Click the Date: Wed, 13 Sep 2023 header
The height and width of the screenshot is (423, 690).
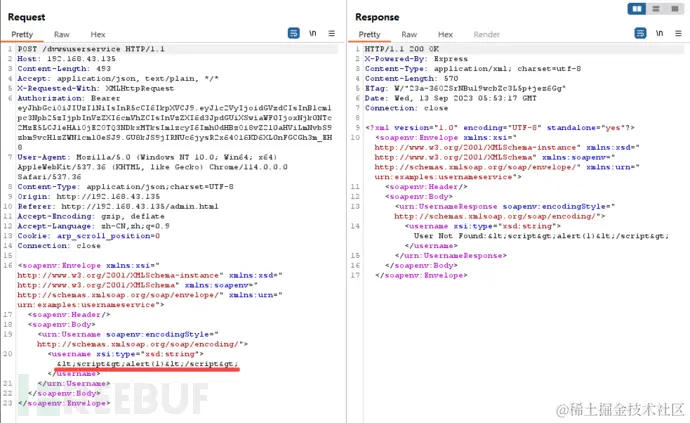click(450, 98)
